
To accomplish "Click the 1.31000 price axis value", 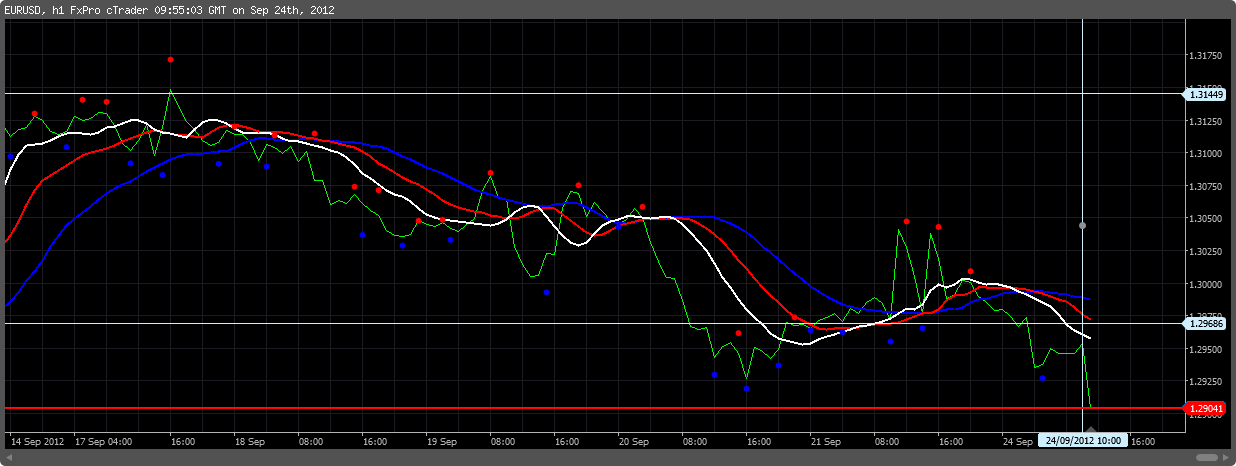I will click(1207, 154).
